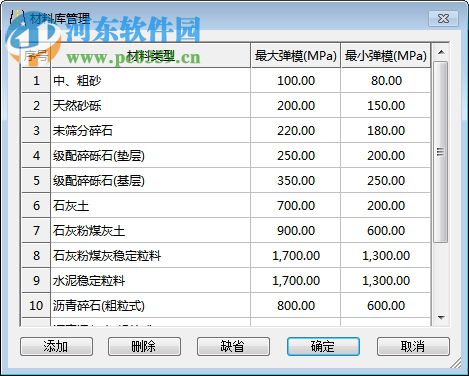Click max modulus 350.00 for 级配碎砾石(基层)
Image resolution: width=469 pixels, height=376 pixels.
(296, 181)
